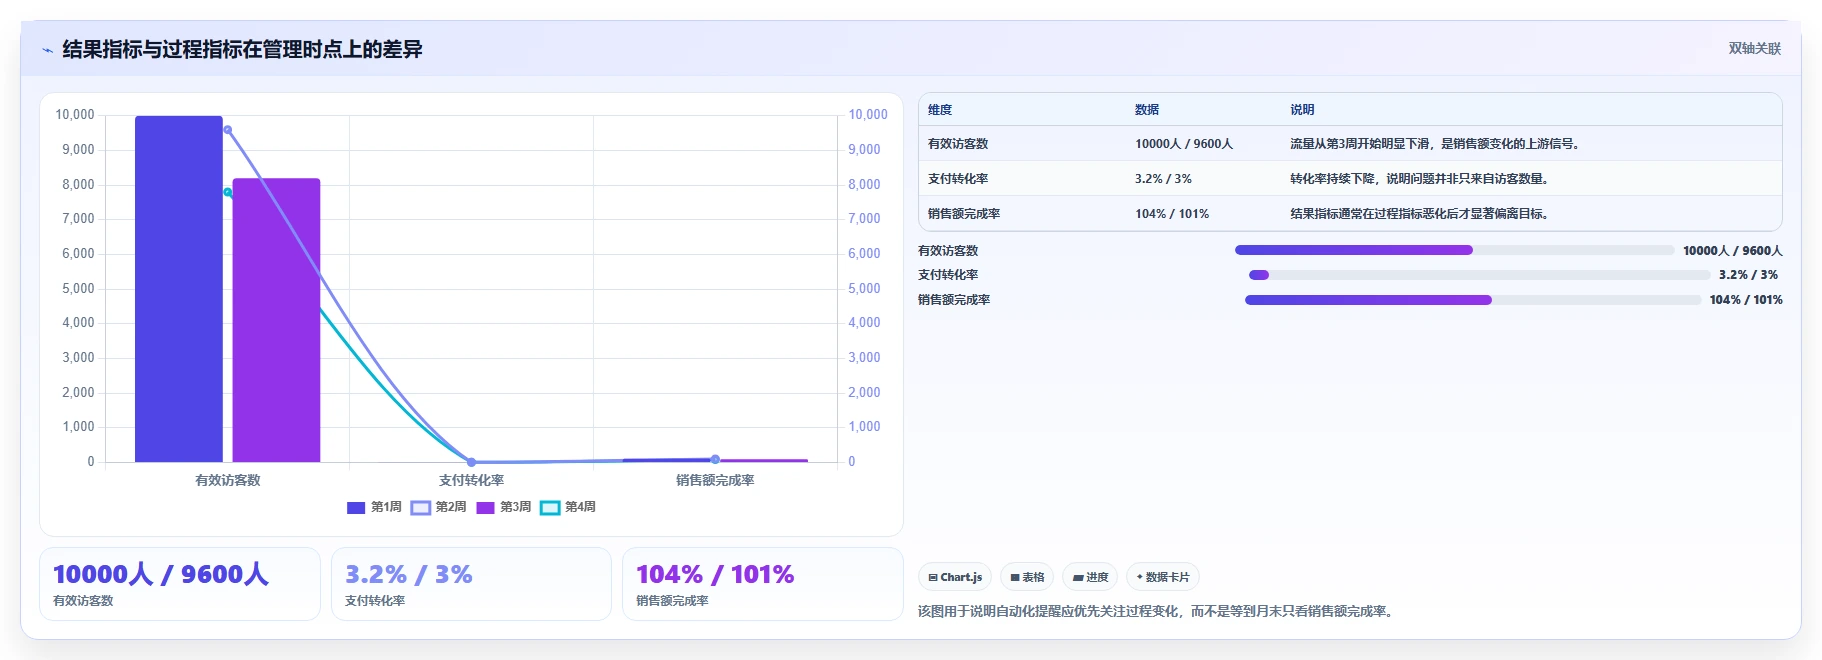Click the 有效访客数 label beside its progress bar
Viewport: 1822px width, 660px height.
click(948, 251)
